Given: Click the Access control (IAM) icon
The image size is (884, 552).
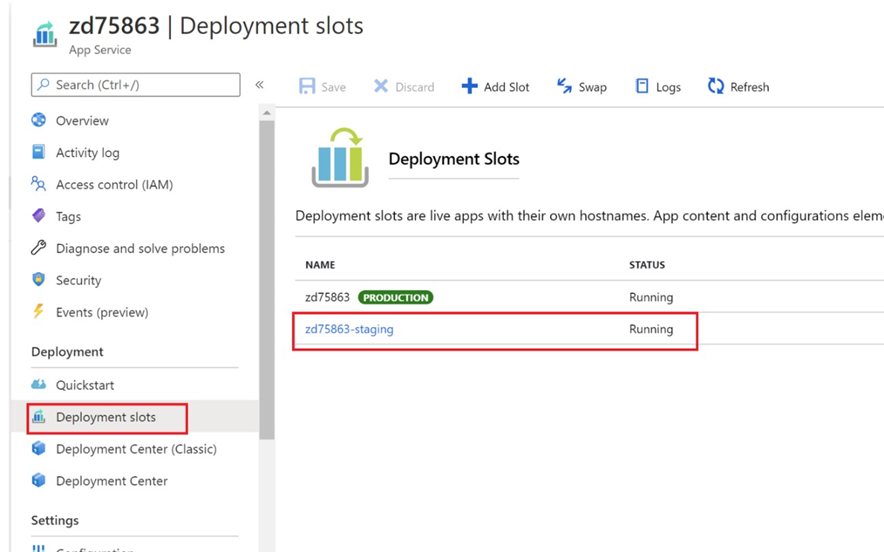Looking at the screenshot, I should 39,184.
